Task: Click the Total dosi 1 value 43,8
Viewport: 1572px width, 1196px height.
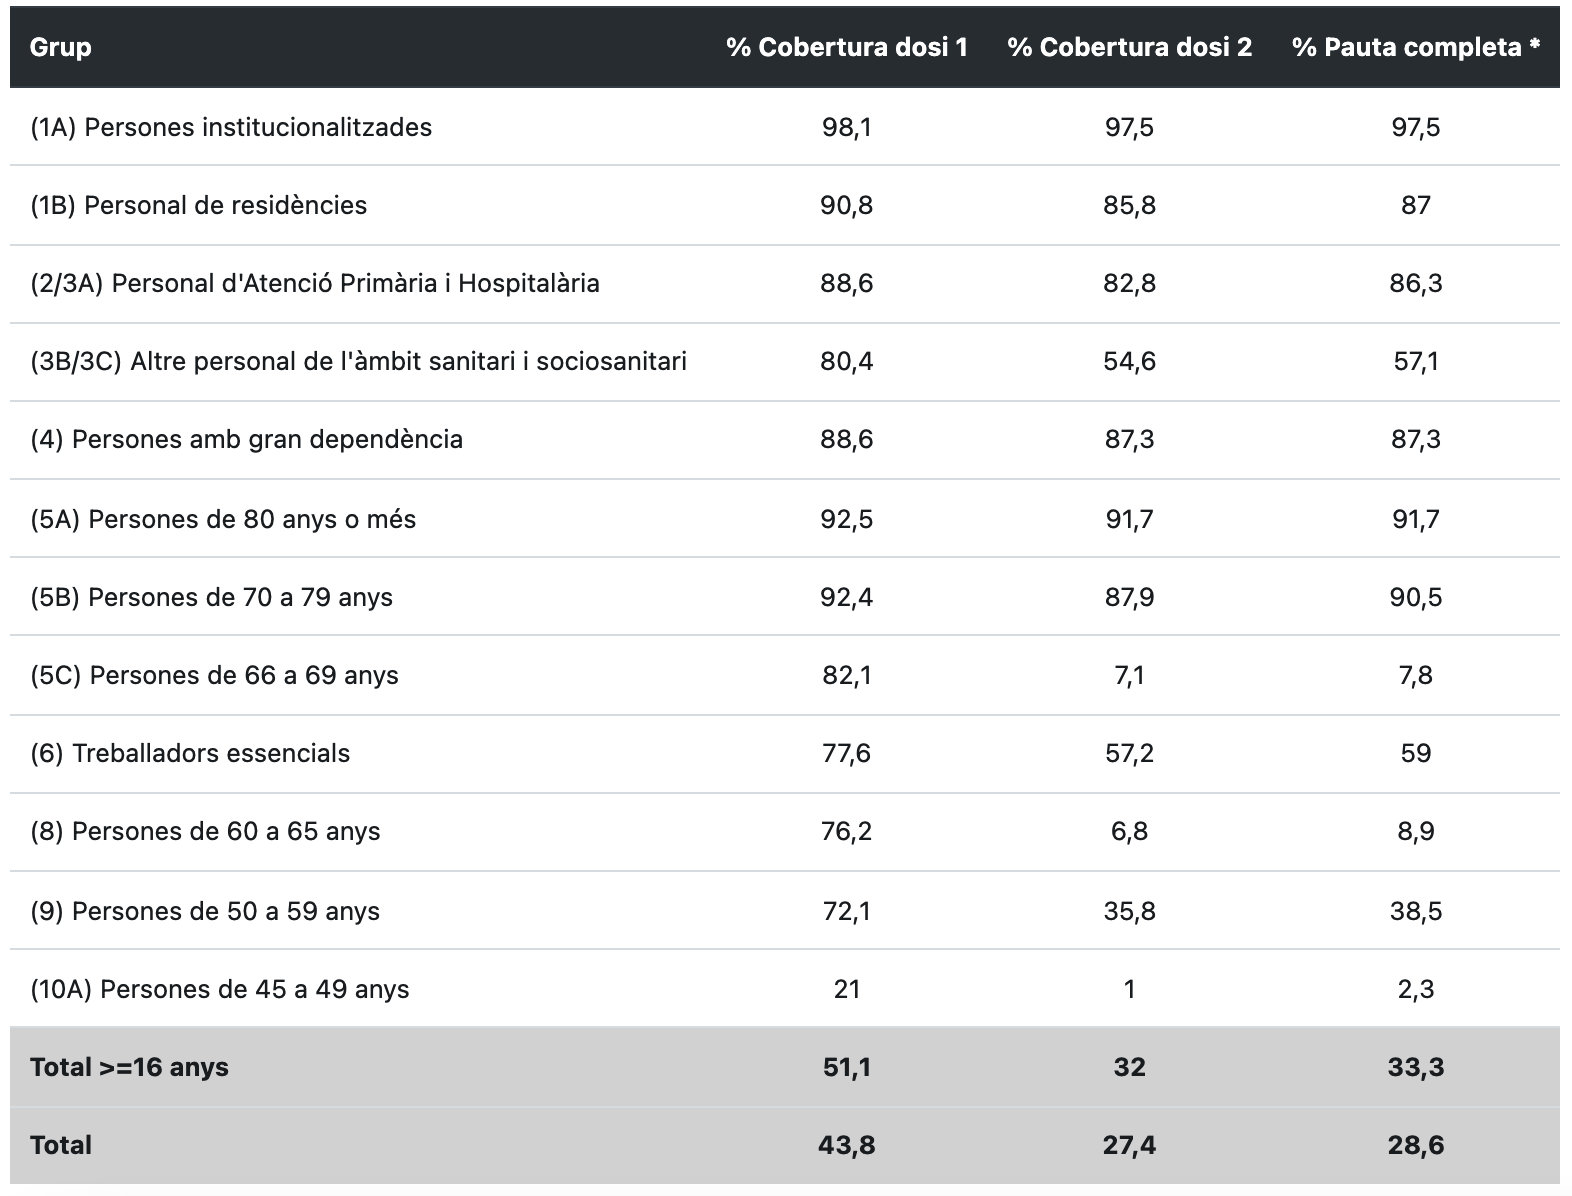Action: click(x=846, y=1145)
